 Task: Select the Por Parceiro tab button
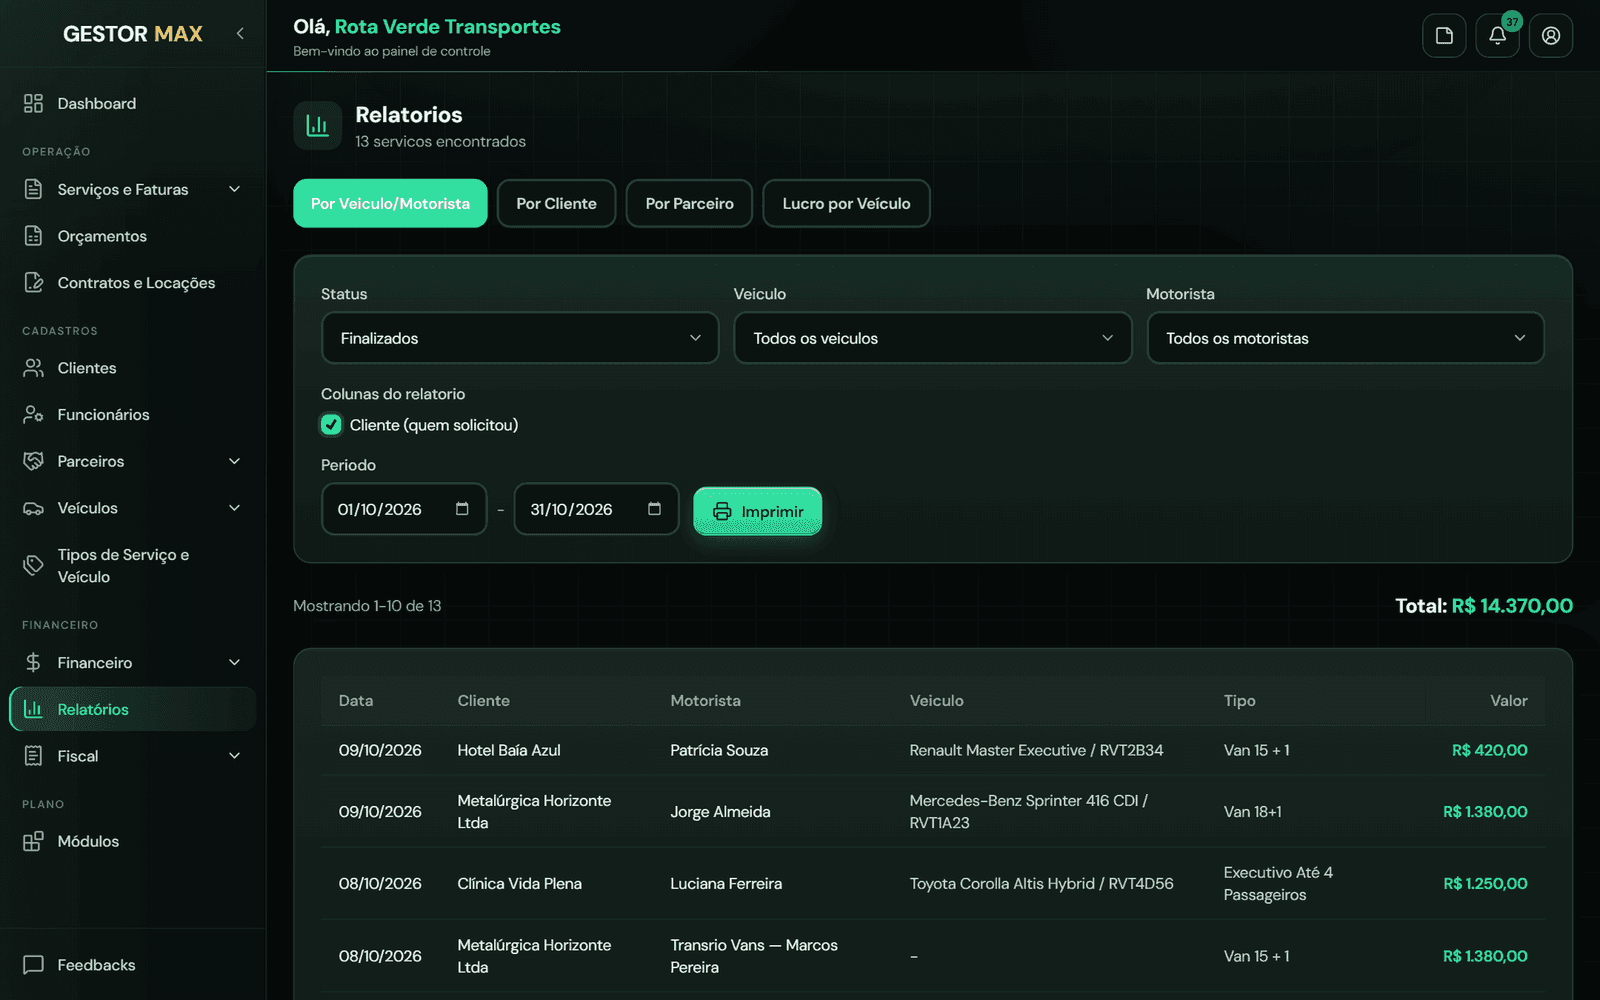[689, 203]
